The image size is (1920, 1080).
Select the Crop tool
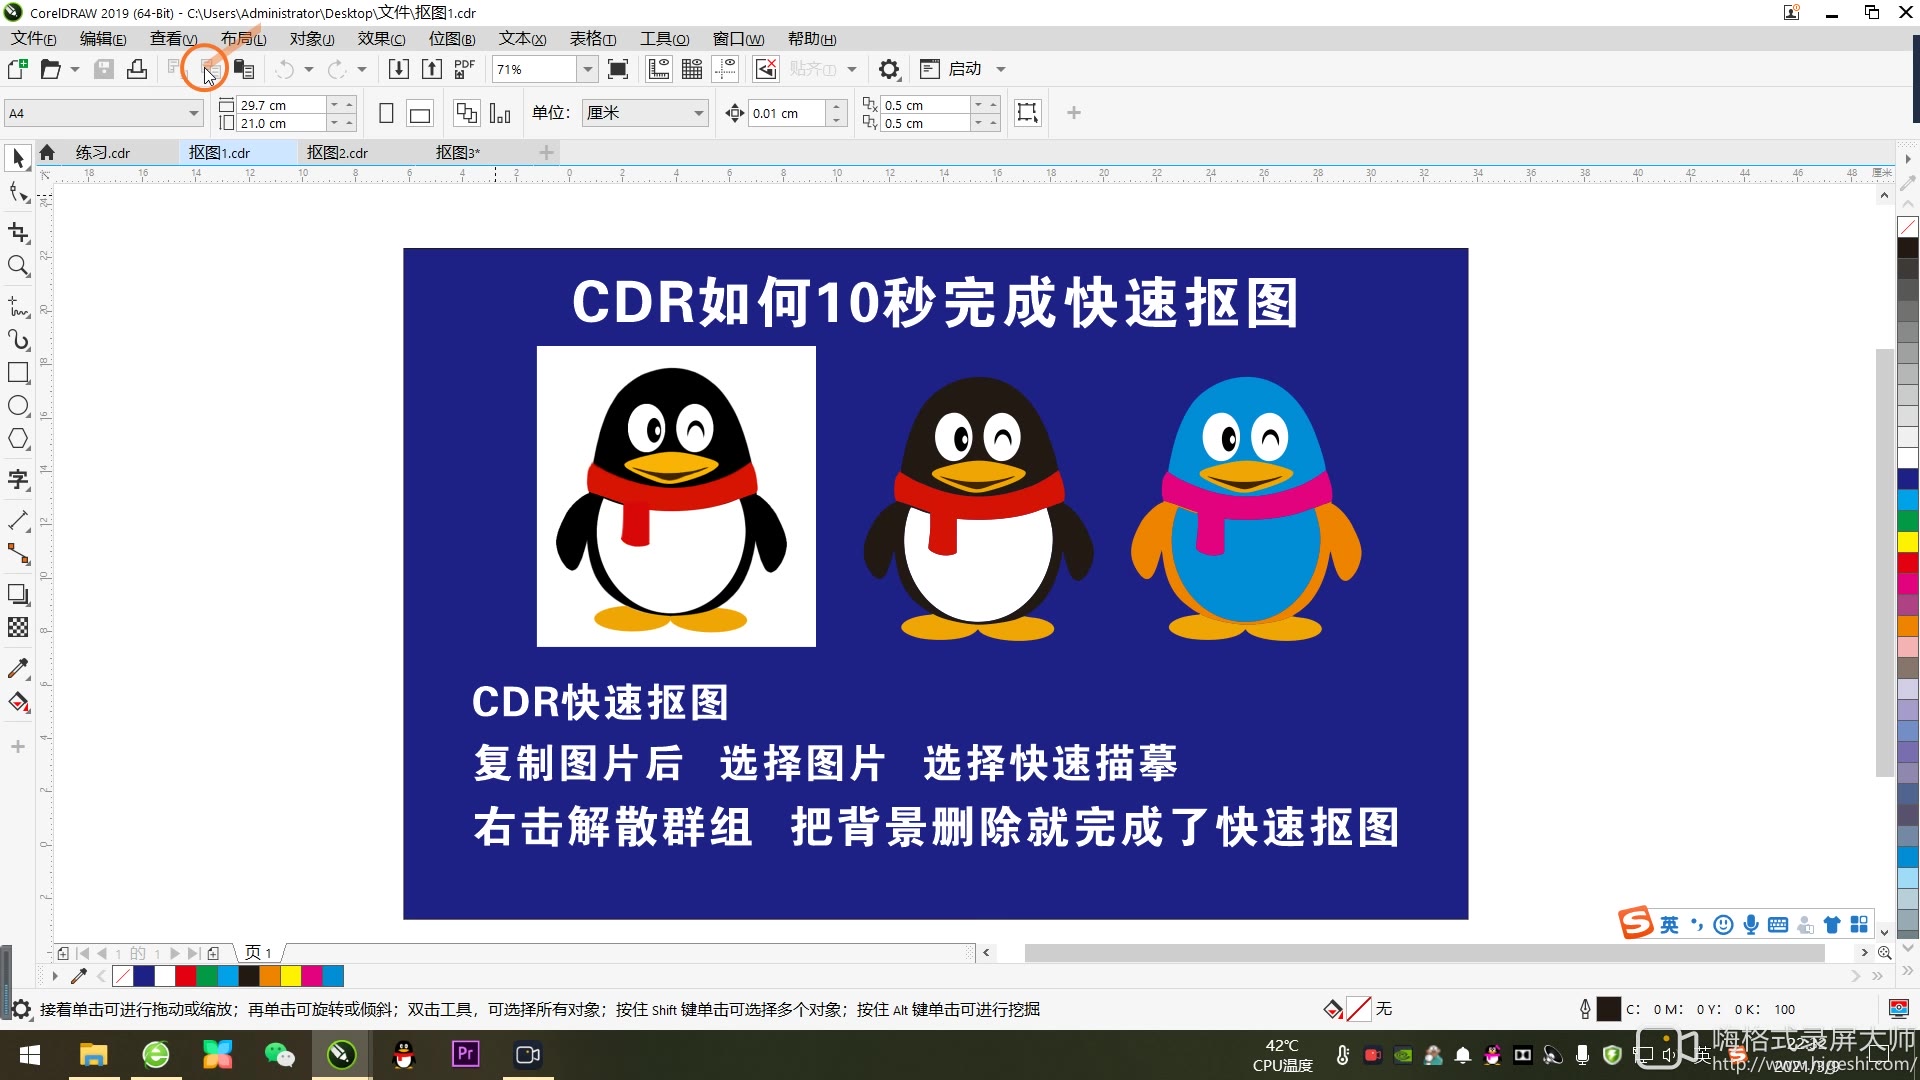point(18,233)
